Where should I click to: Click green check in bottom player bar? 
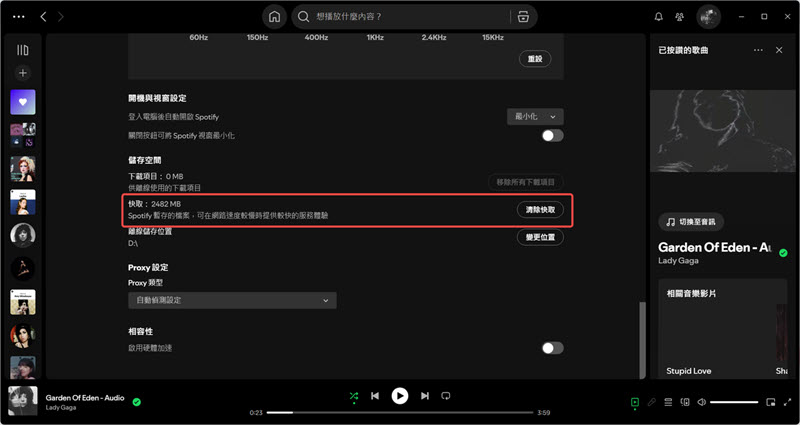[137, 402]
